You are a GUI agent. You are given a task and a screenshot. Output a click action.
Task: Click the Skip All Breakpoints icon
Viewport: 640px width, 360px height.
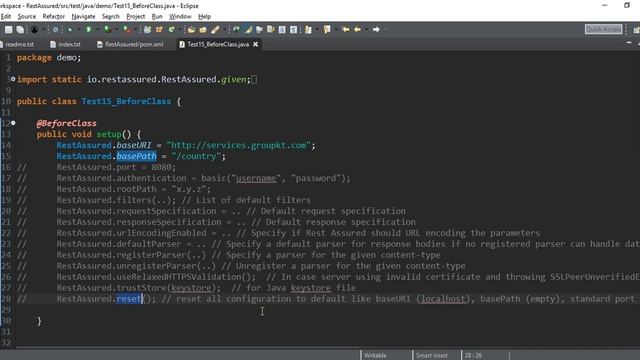point(56,29)
